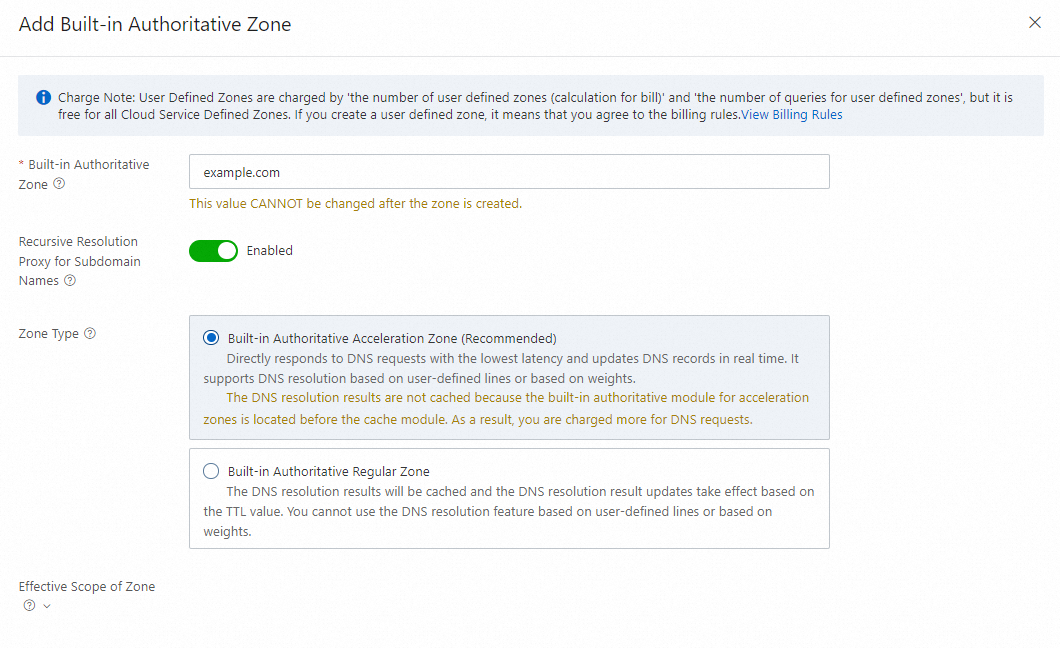1060x648 pixels.
Task: Choose Built-in Authoritative Regular Zone radio button
Action: 211,471
